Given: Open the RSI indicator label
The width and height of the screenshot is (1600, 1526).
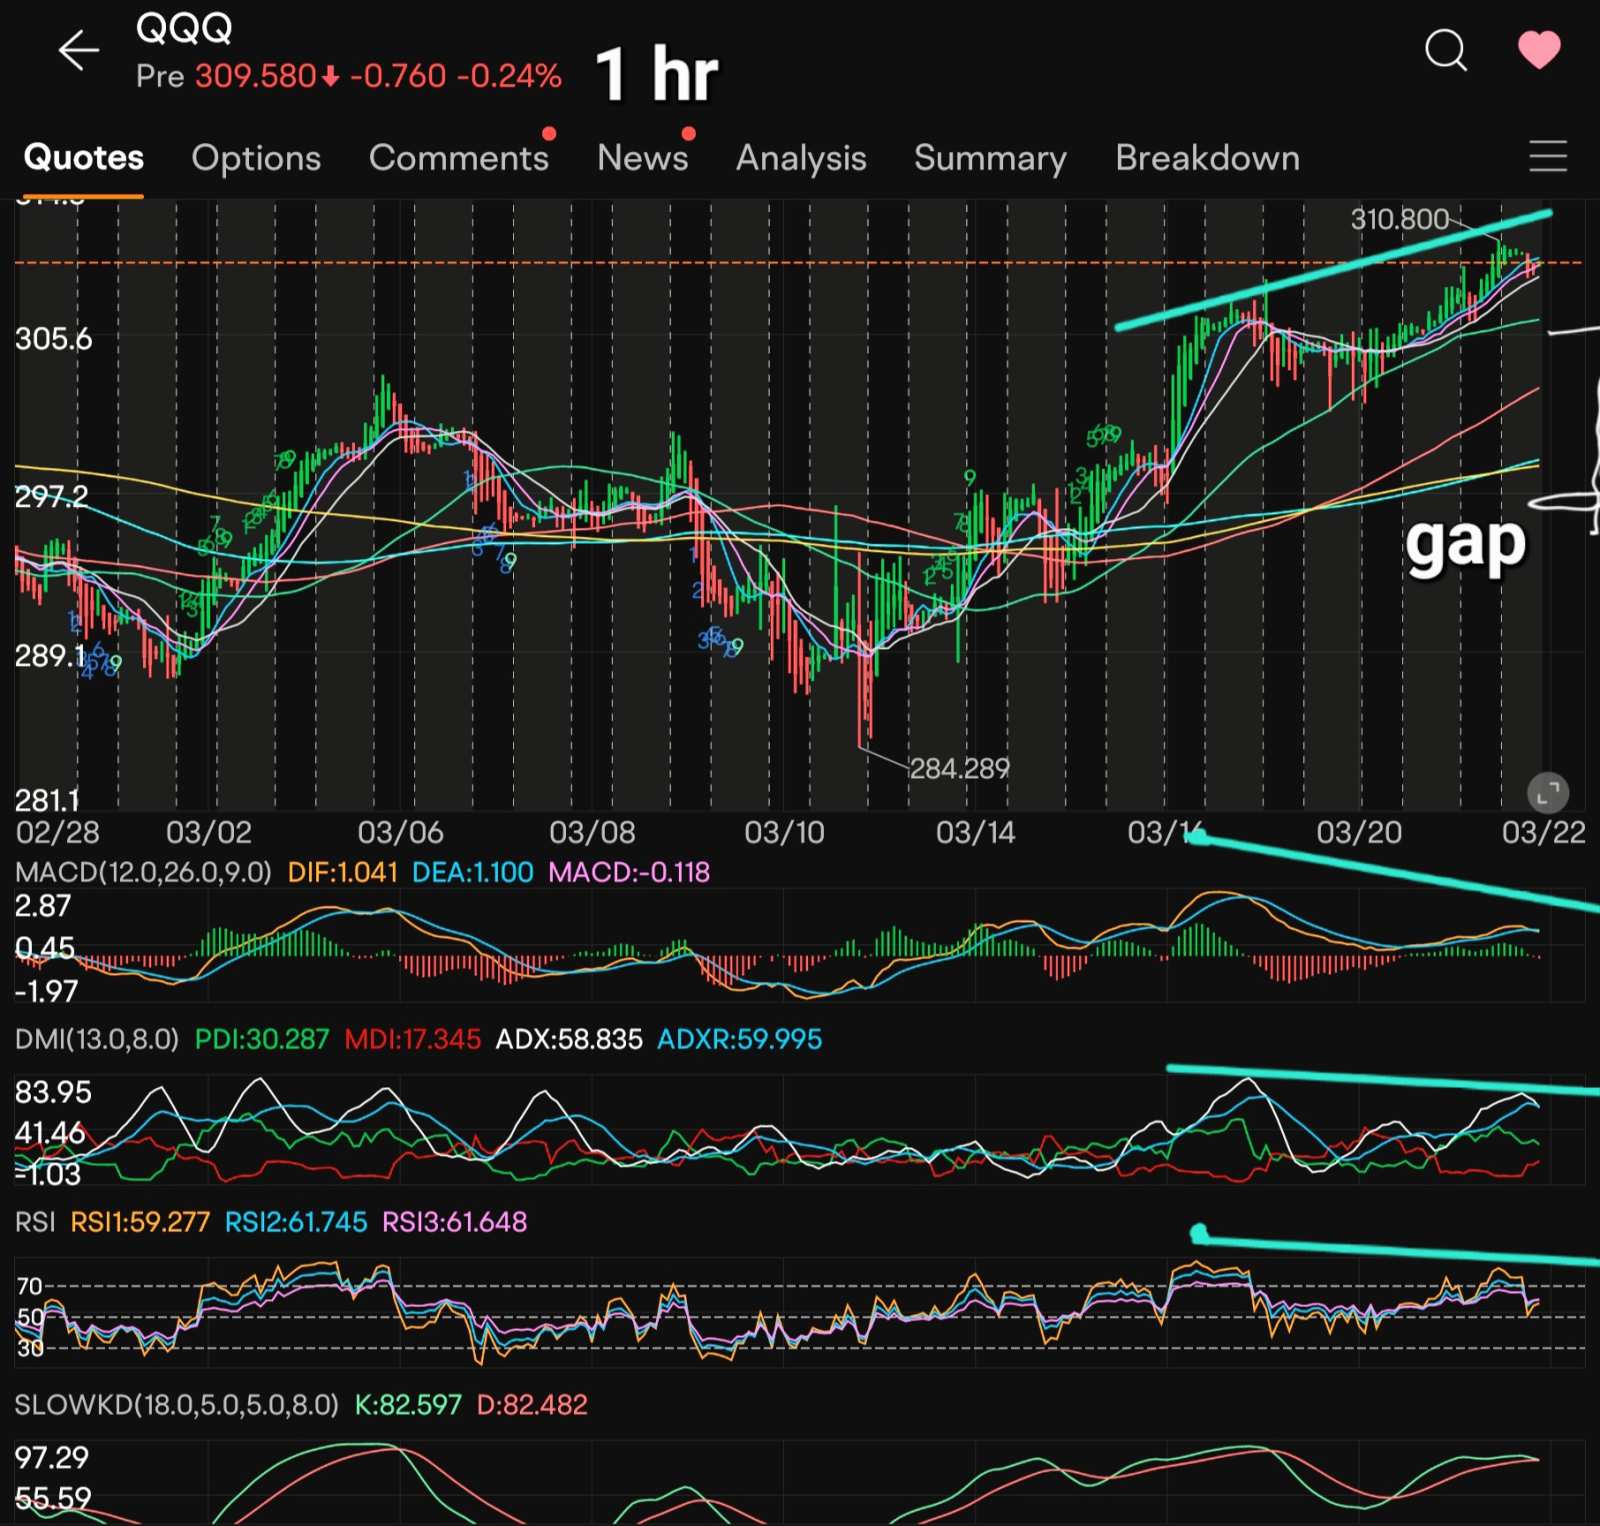Looking at the screenshot, I should point(35,1222).
